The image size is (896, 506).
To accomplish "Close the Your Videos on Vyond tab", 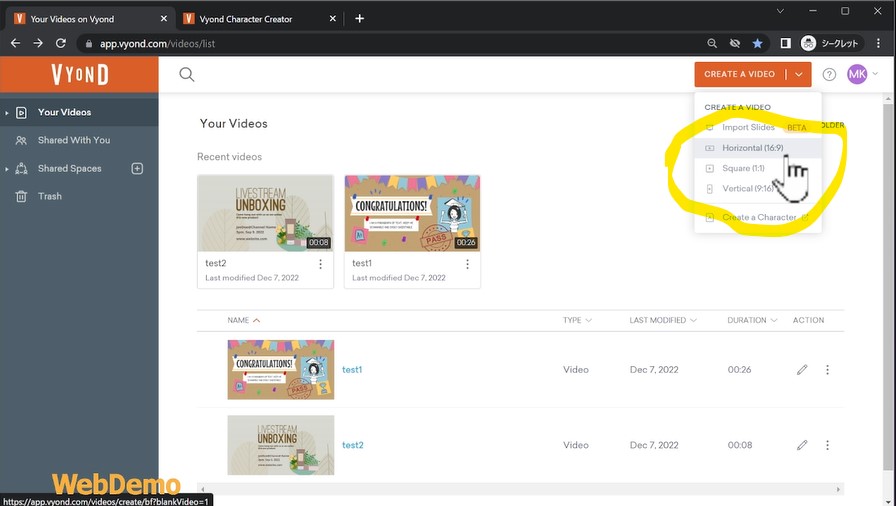I will click(x=163, y=19).
